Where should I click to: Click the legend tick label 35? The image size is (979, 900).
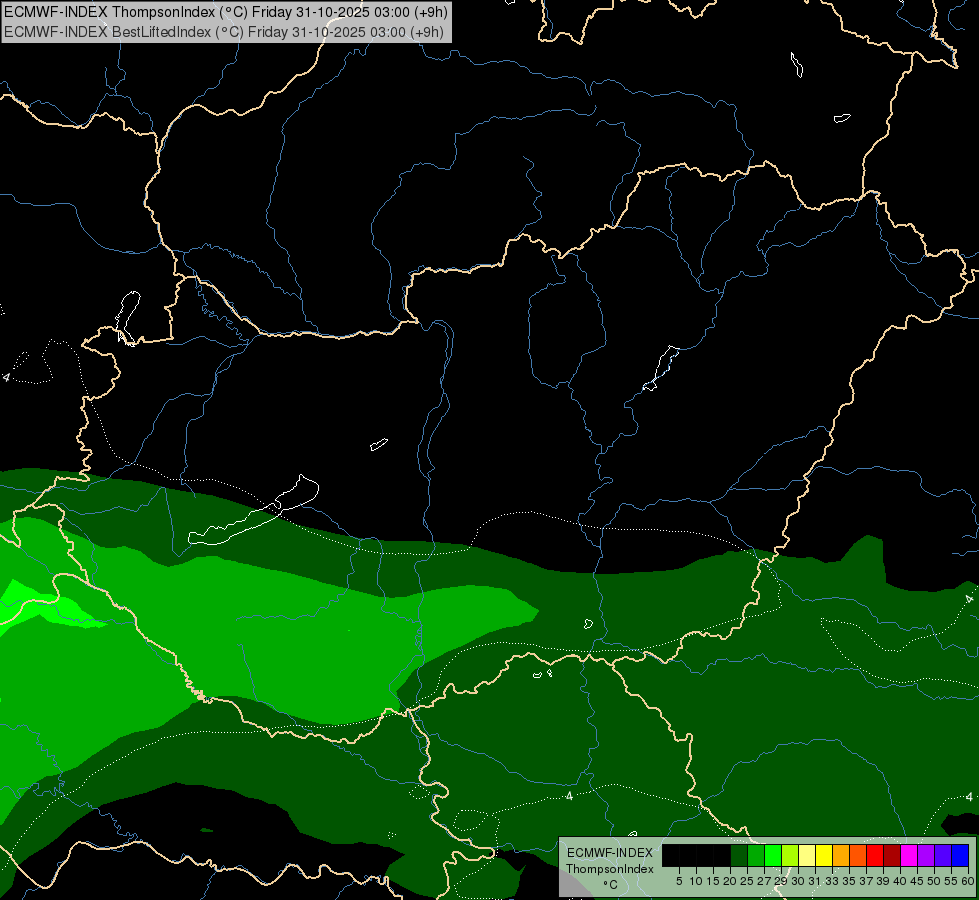coord(849,881)
